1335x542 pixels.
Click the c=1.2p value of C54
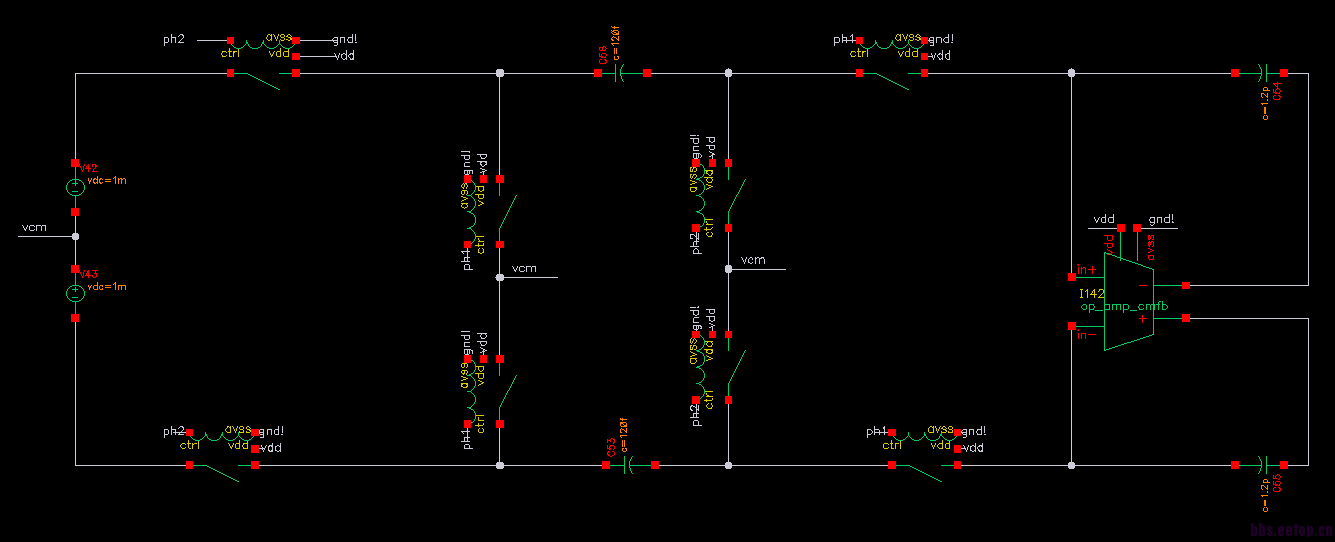click(1265, 103)
